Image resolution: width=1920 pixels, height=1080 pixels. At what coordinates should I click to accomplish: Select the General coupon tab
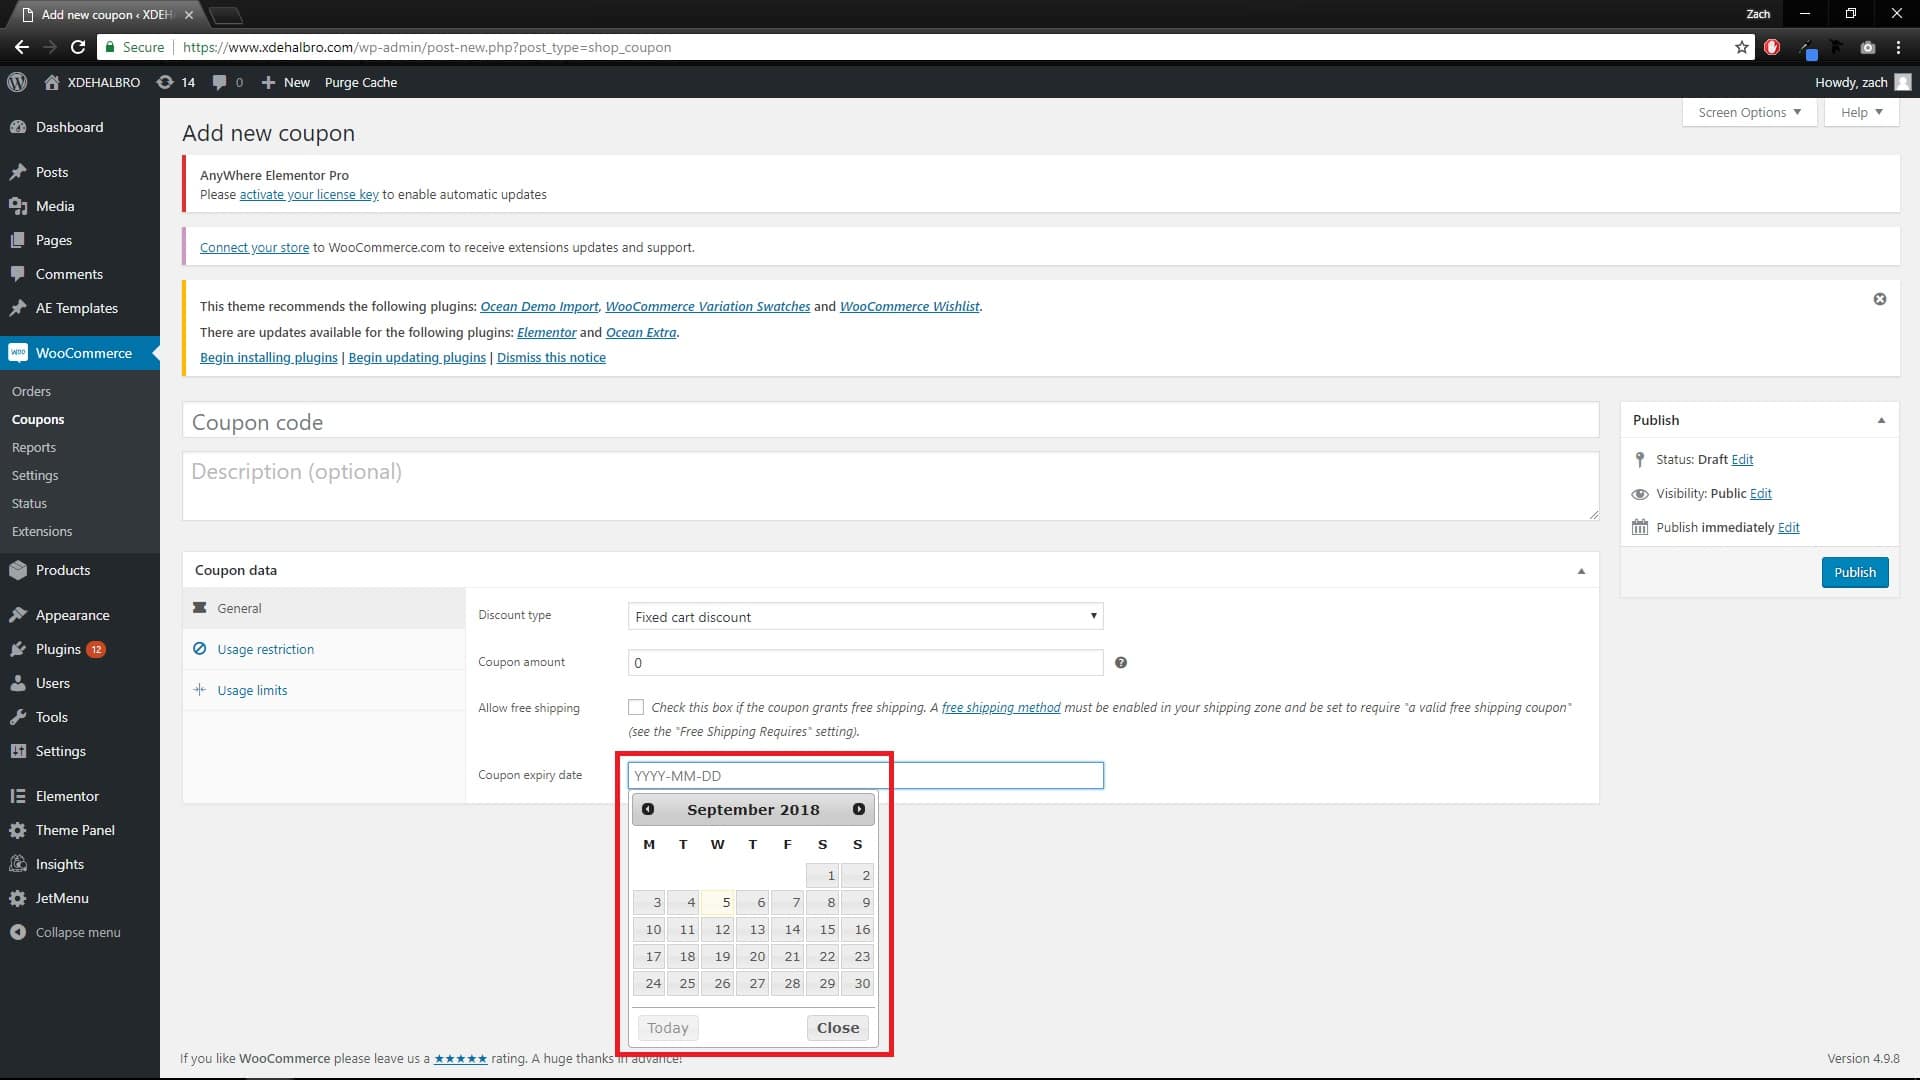[x=324, y=608]
